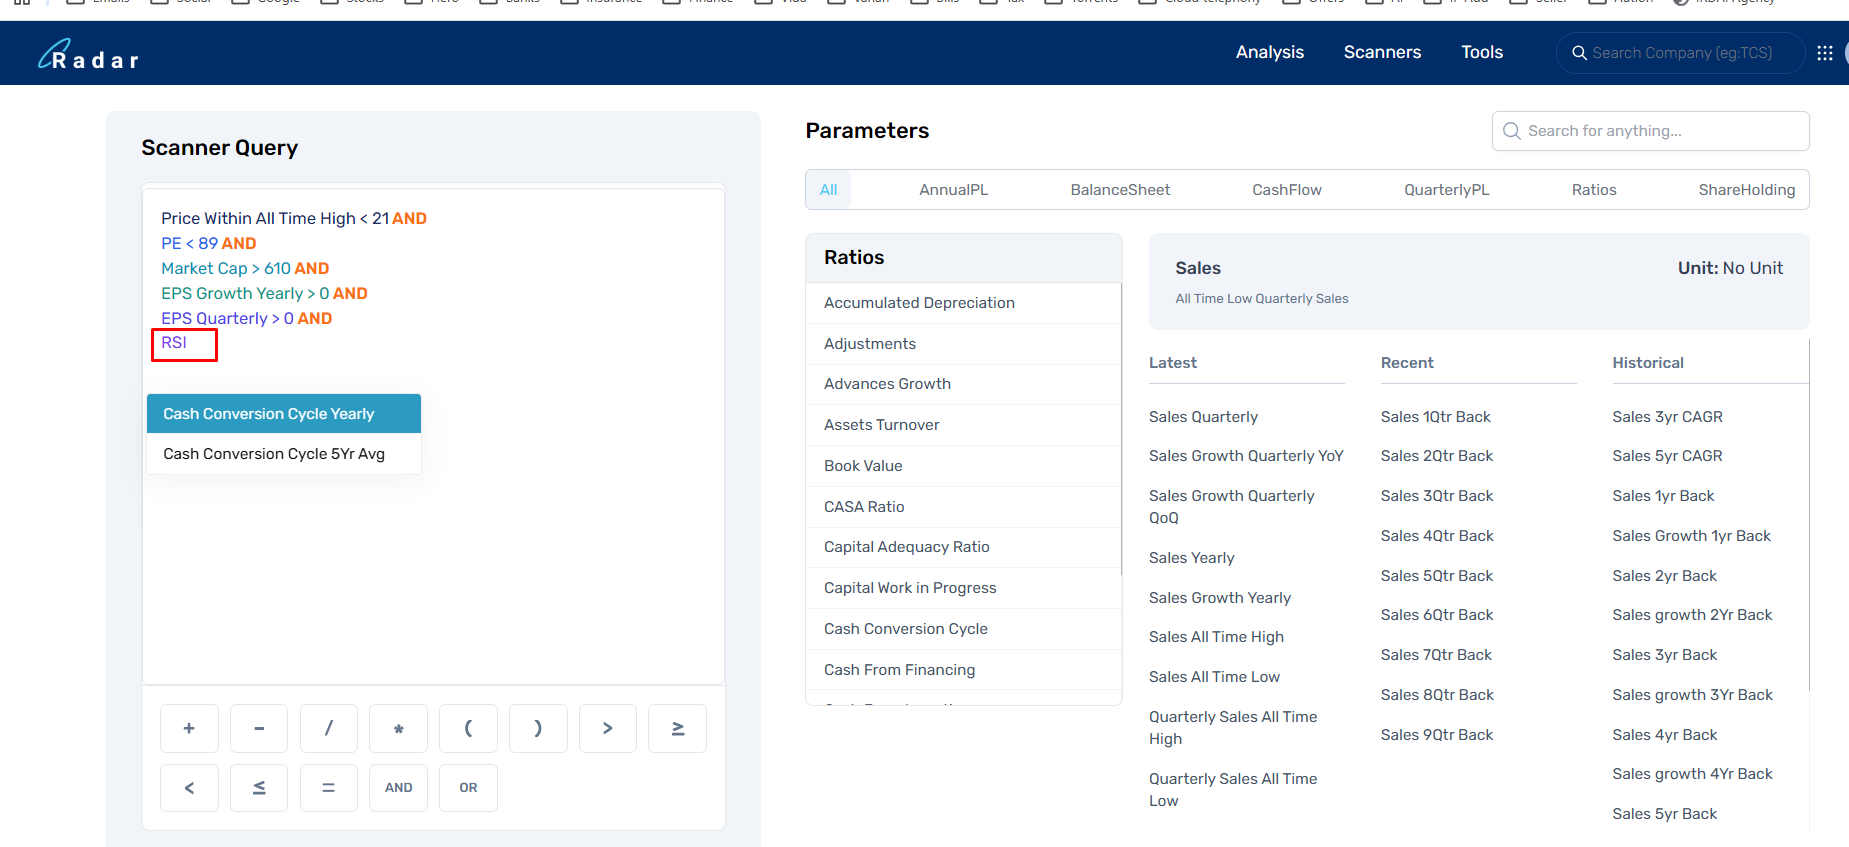Insert the plus operator
Image resolution: width=1849 pixels, height=847 pixels.
(x=189, y=728)
